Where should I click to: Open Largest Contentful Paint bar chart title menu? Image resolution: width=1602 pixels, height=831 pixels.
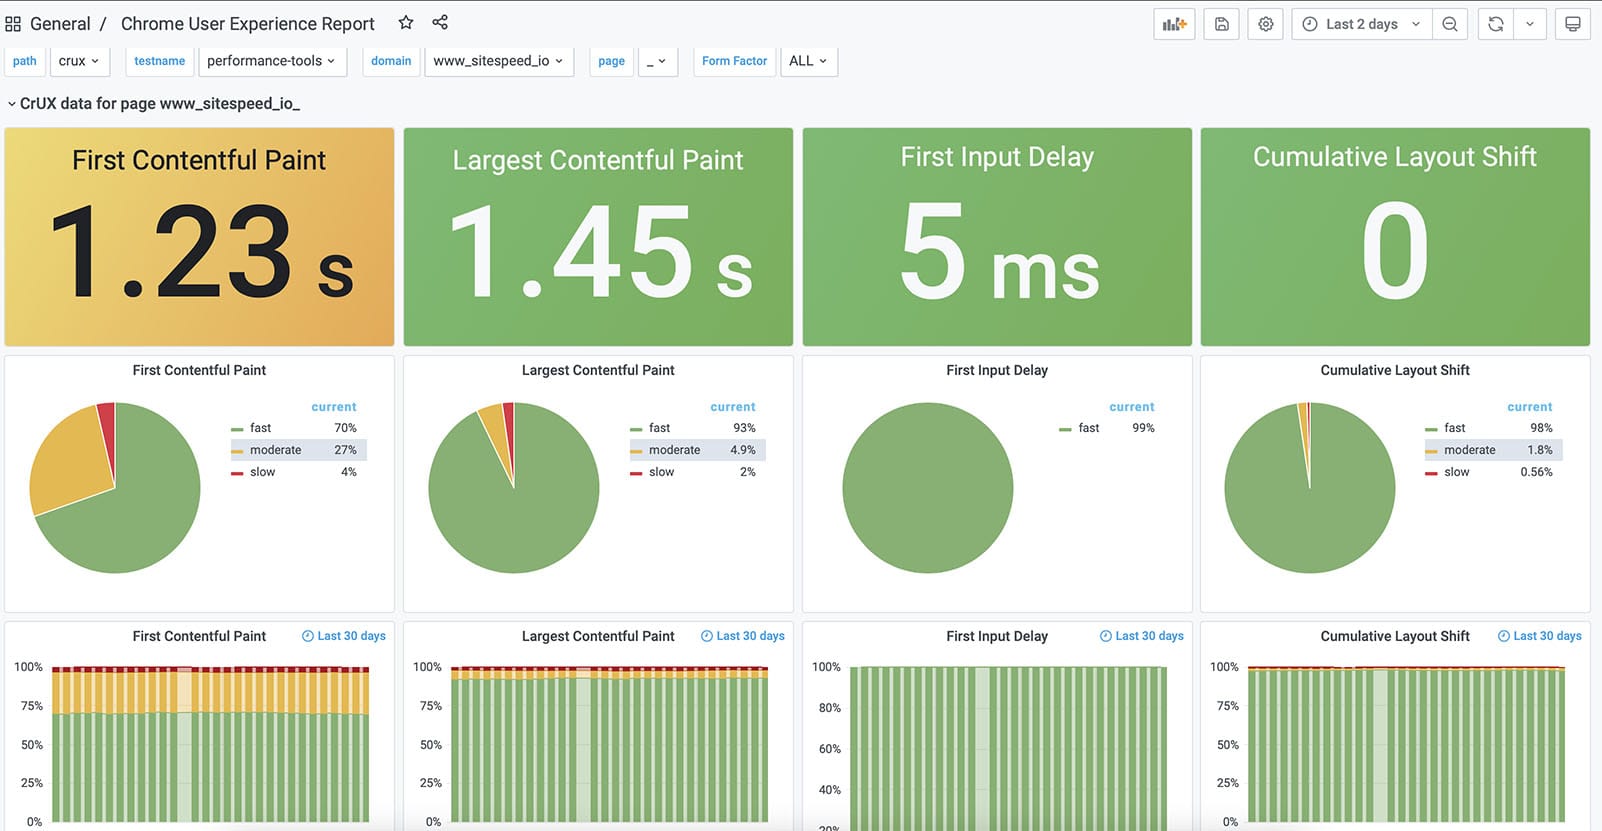tap(598, 636)
